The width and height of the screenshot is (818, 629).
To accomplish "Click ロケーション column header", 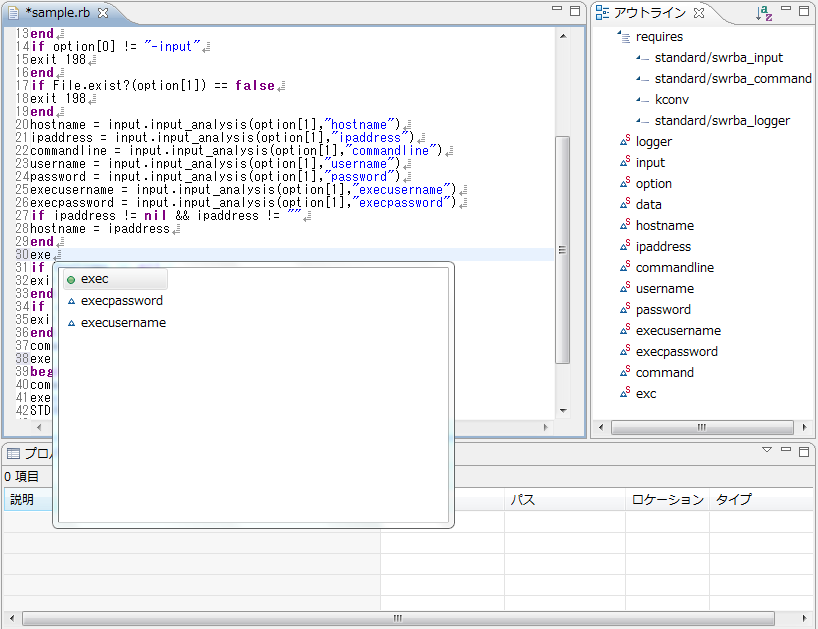I will pos(667,499).
